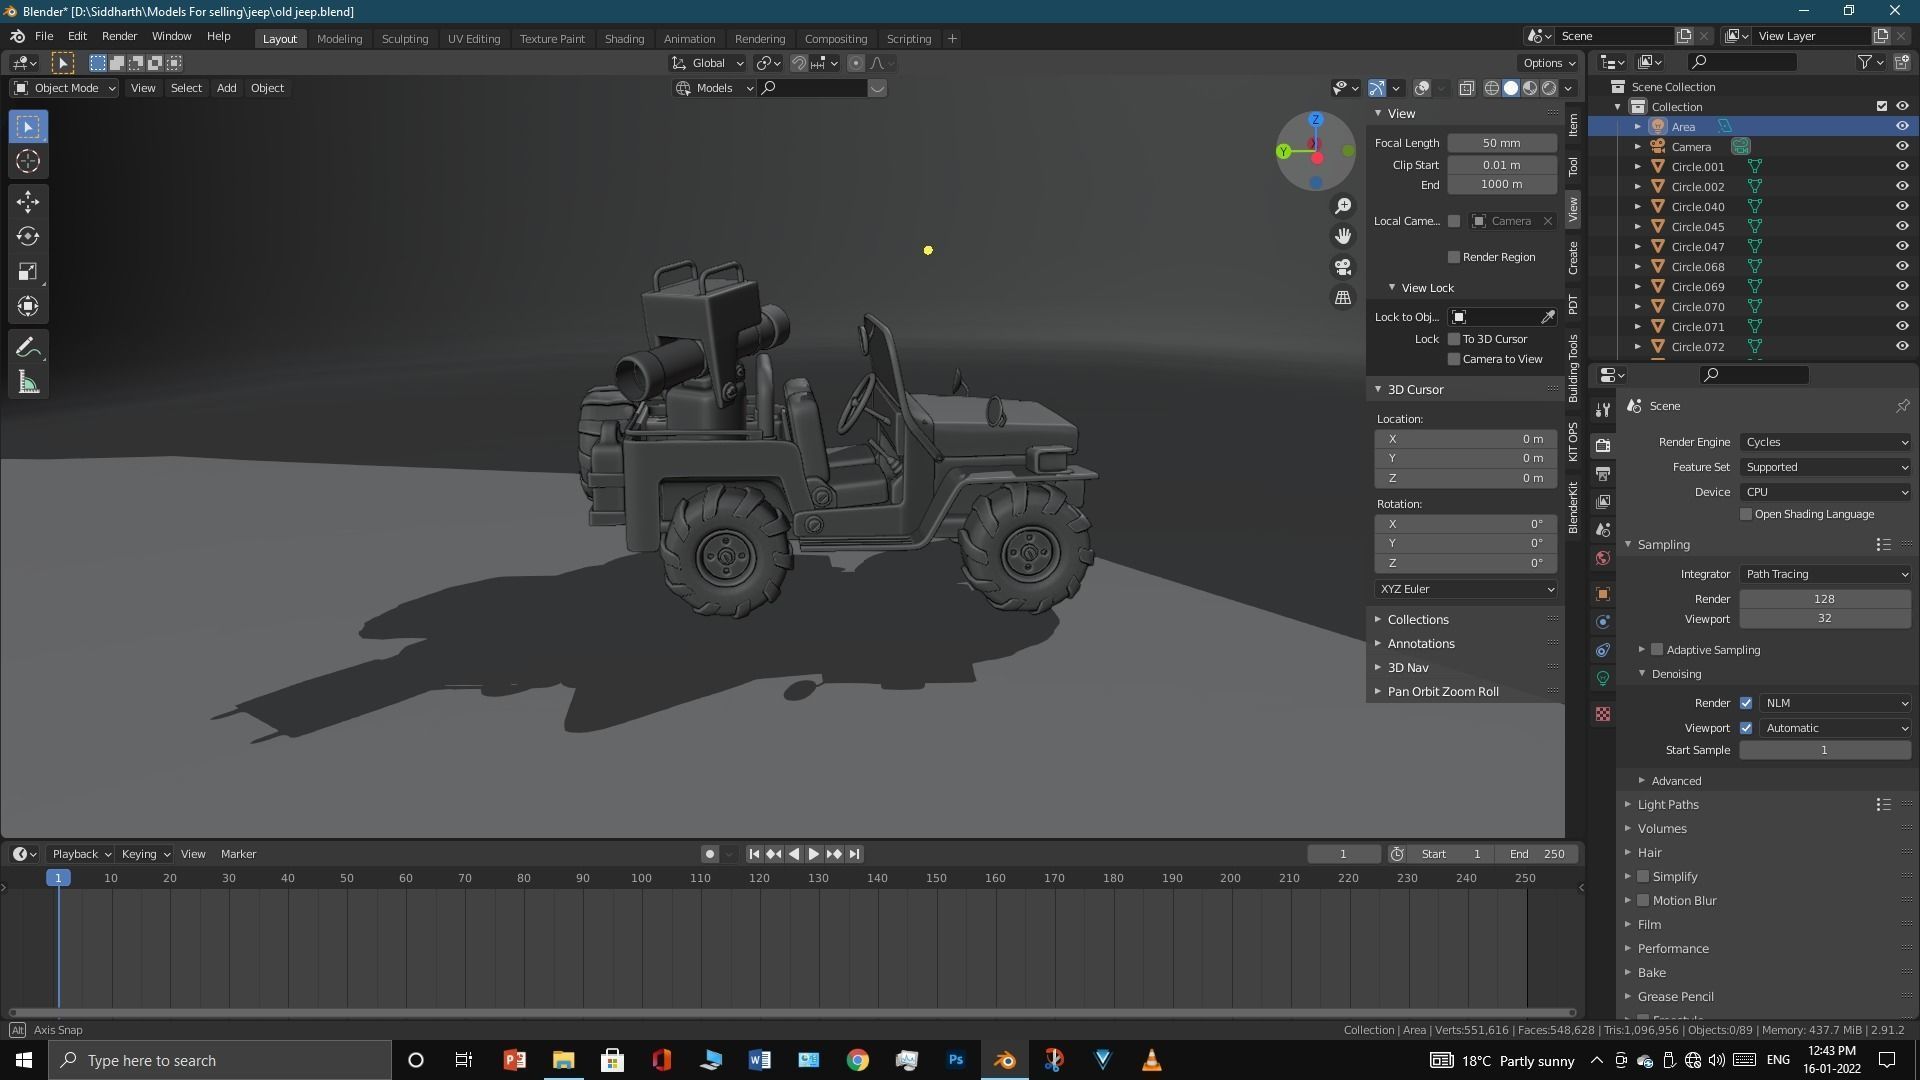Open the viewport Add menu
The image size is (1920, 1080).
point(226,88)
